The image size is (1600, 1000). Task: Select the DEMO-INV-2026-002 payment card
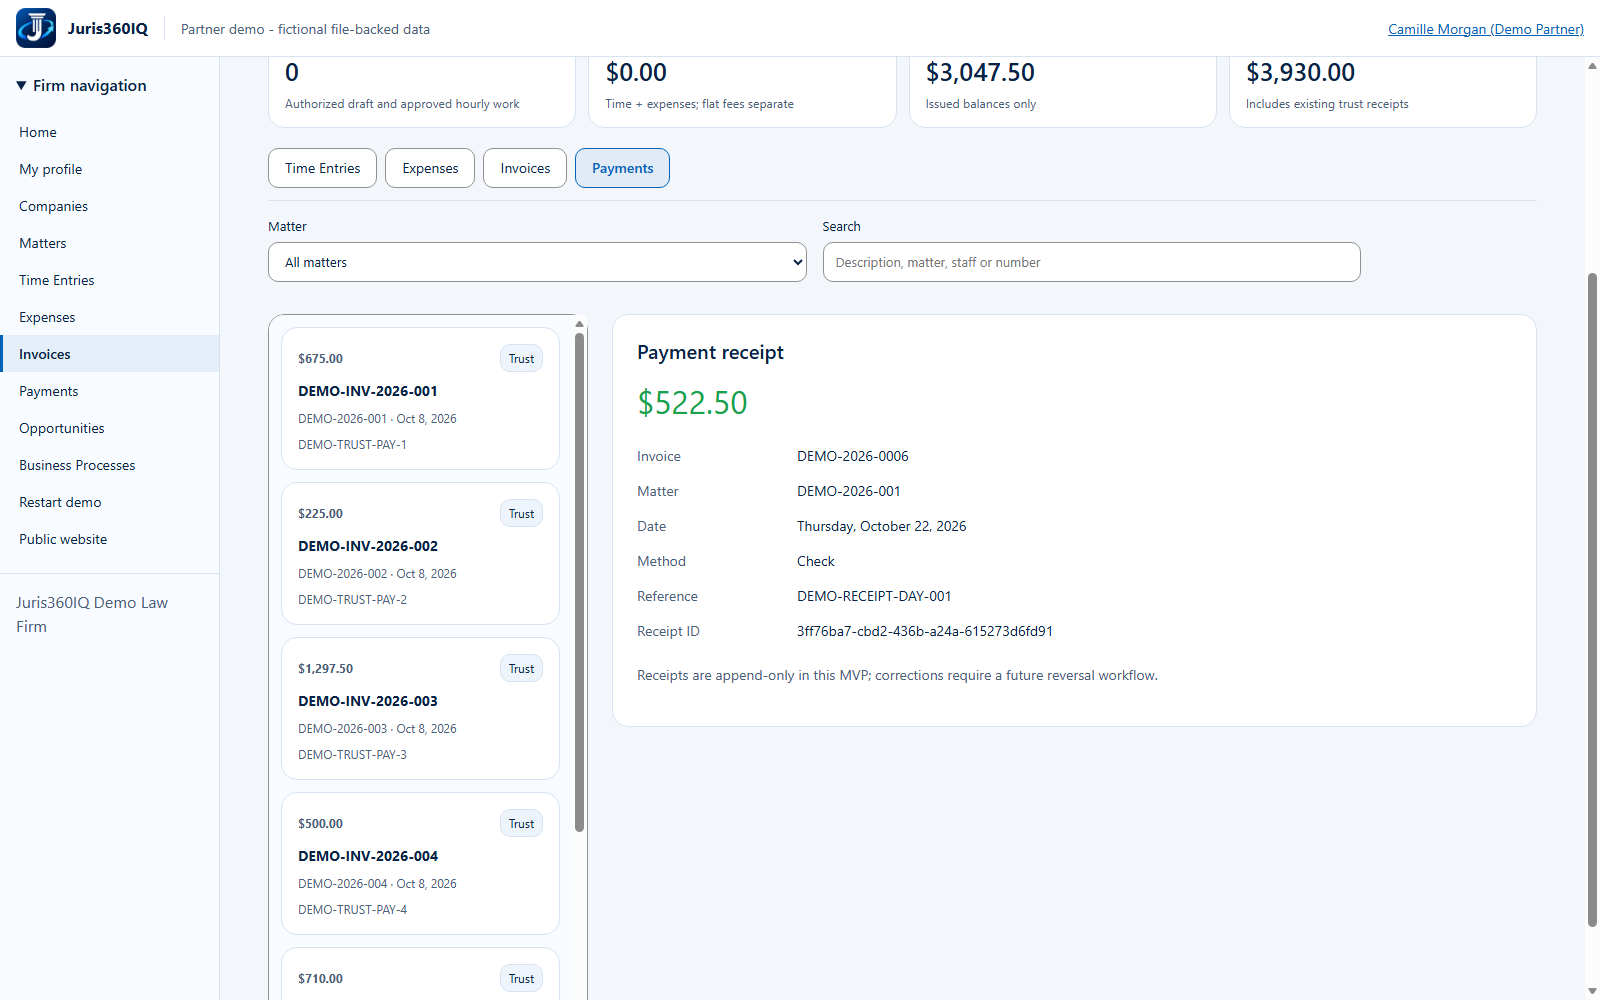(x=420, y=553)
